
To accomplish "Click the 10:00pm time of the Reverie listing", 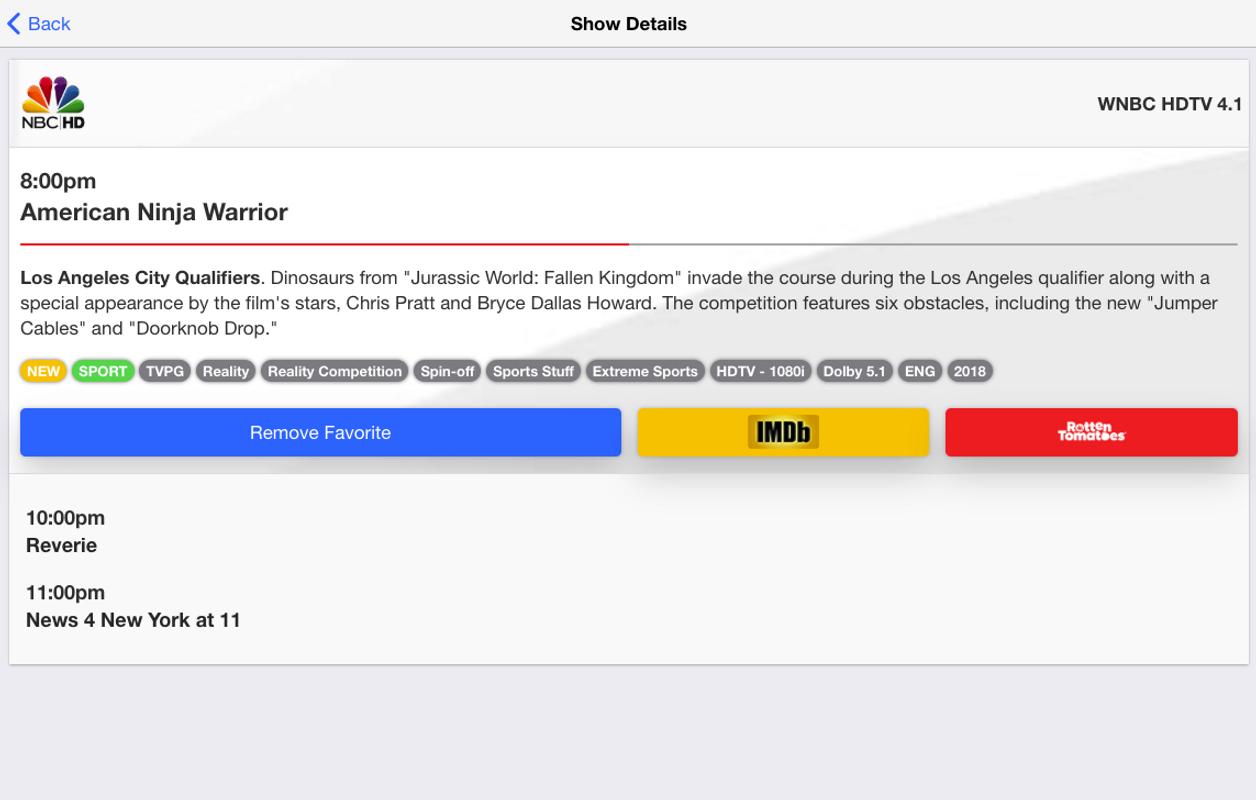I will point(65,518).
